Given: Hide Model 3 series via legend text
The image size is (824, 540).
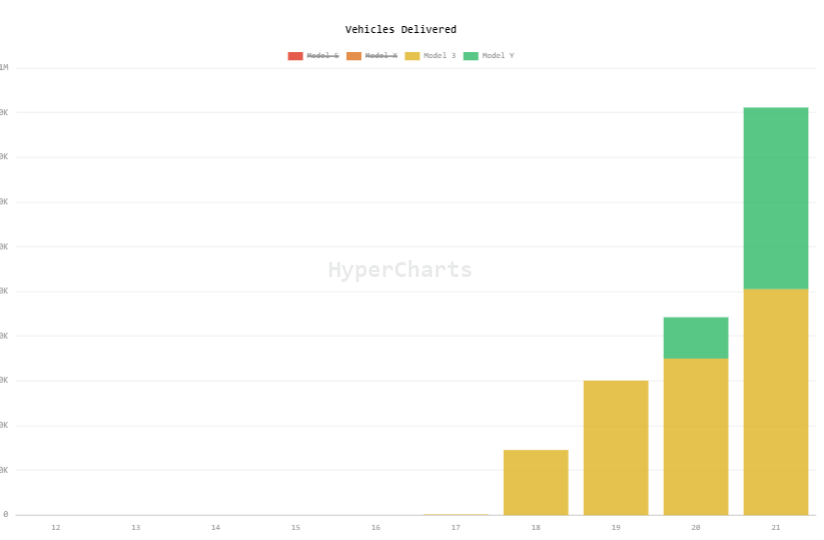Looking at the screenshot, I should (x=439, y=56).
